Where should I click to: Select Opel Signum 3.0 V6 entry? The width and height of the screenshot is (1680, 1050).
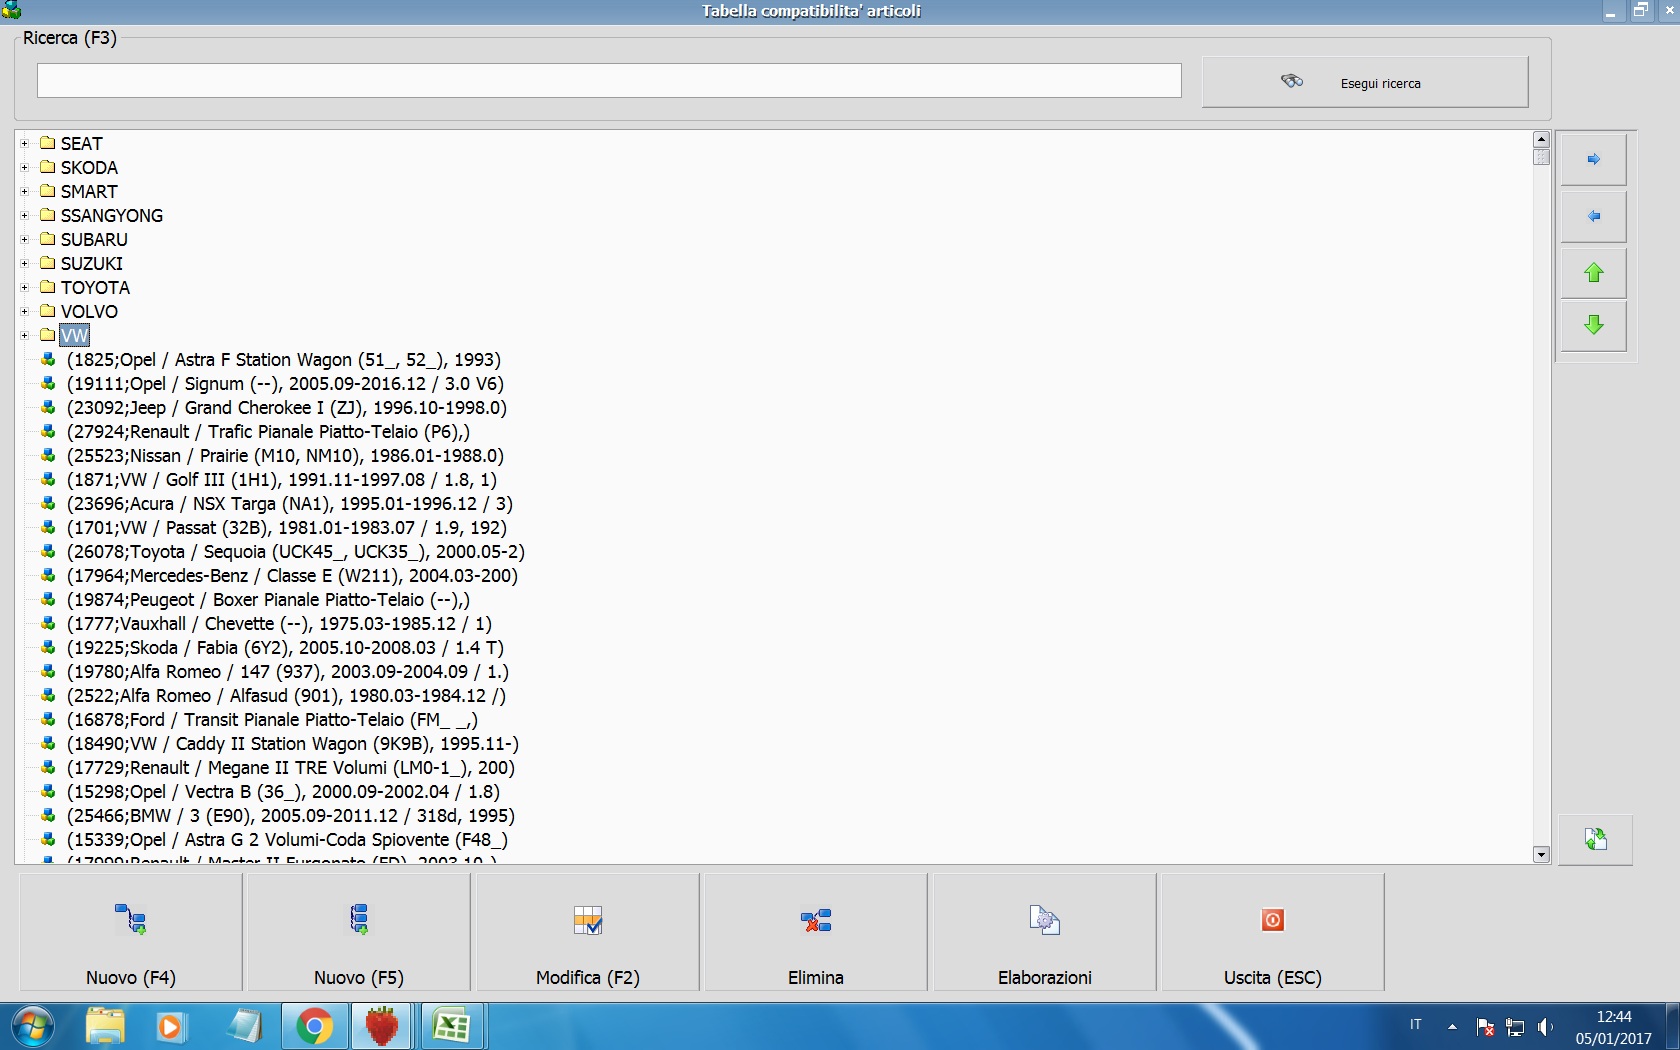tap(285, 384)
